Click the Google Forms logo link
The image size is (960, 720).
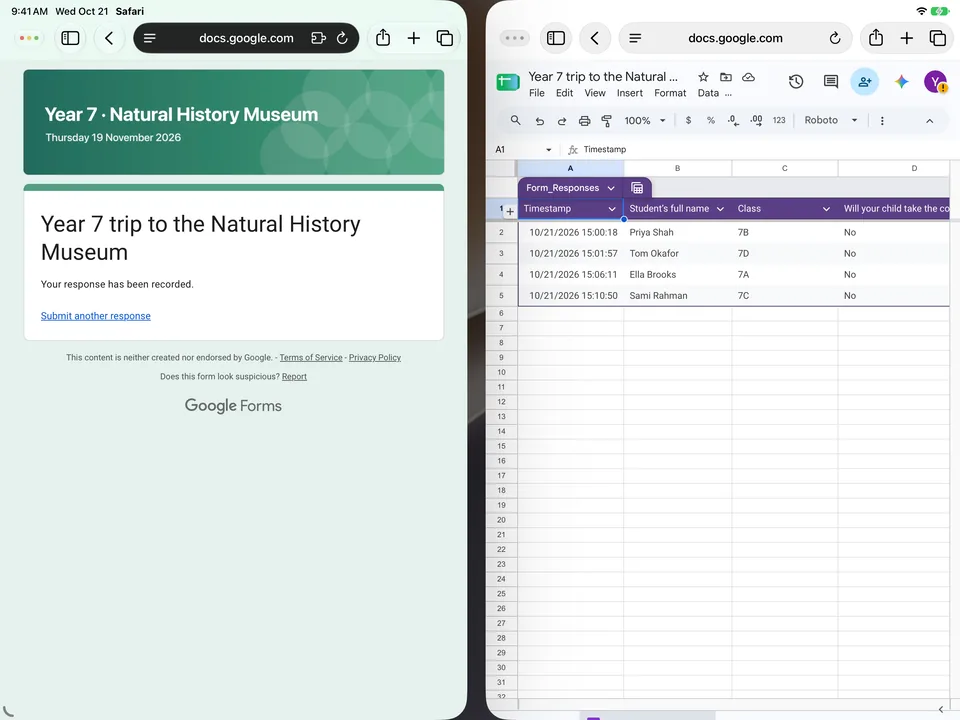[233, 405]
